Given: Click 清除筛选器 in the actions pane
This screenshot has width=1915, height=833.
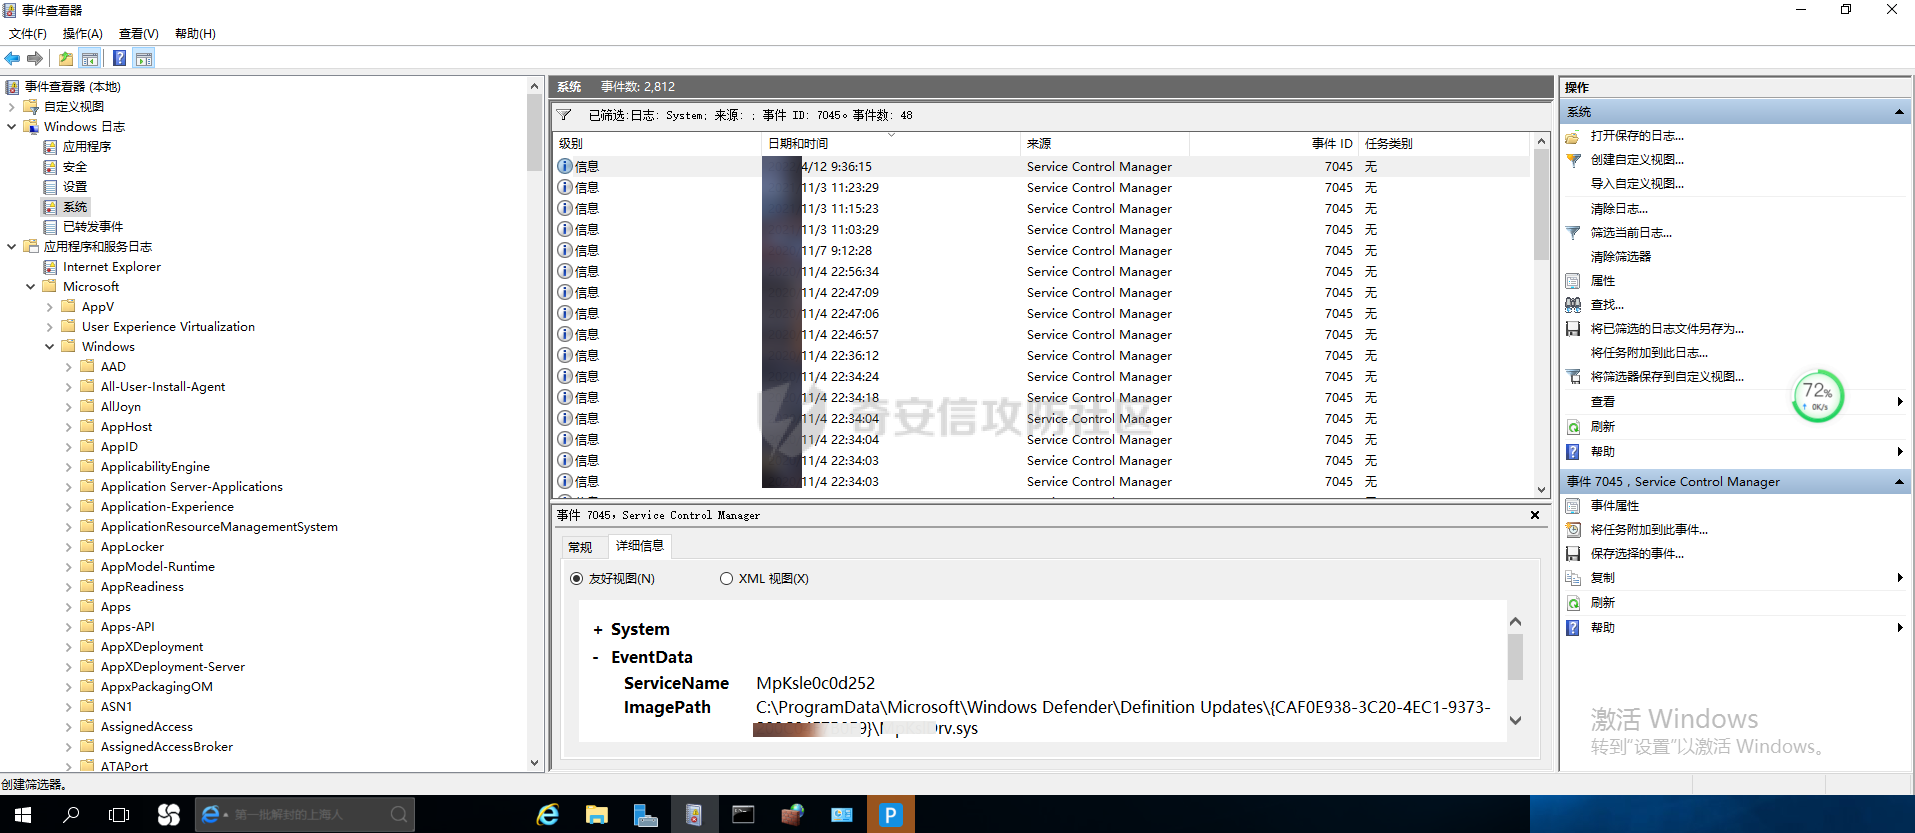Looking at the screenshot, I should [x=1620, y=257].
